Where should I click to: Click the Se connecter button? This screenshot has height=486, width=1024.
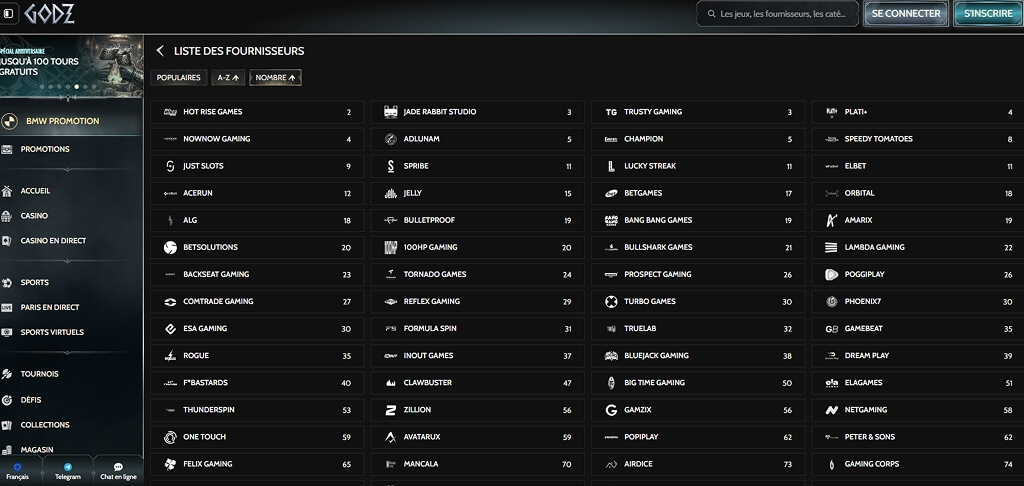click(x=906, y=14)
